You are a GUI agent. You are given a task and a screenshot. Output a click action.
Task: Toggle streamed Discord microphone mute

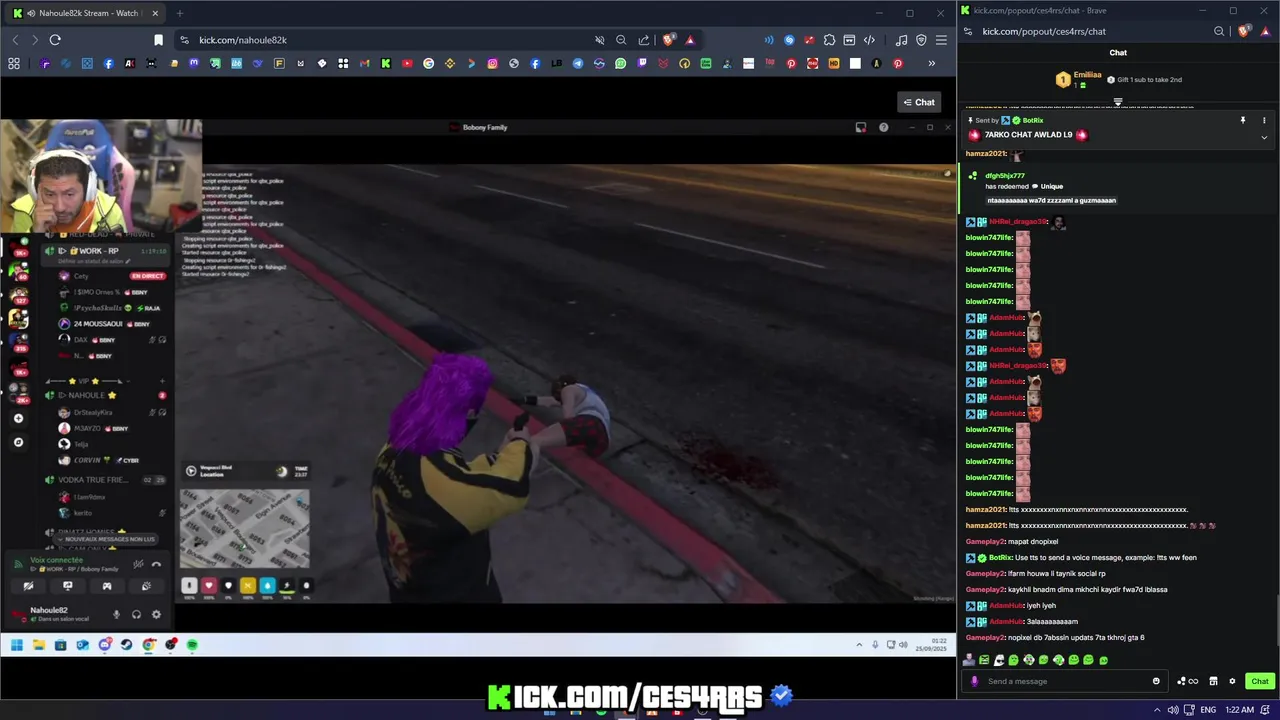[x=116, y=614]
